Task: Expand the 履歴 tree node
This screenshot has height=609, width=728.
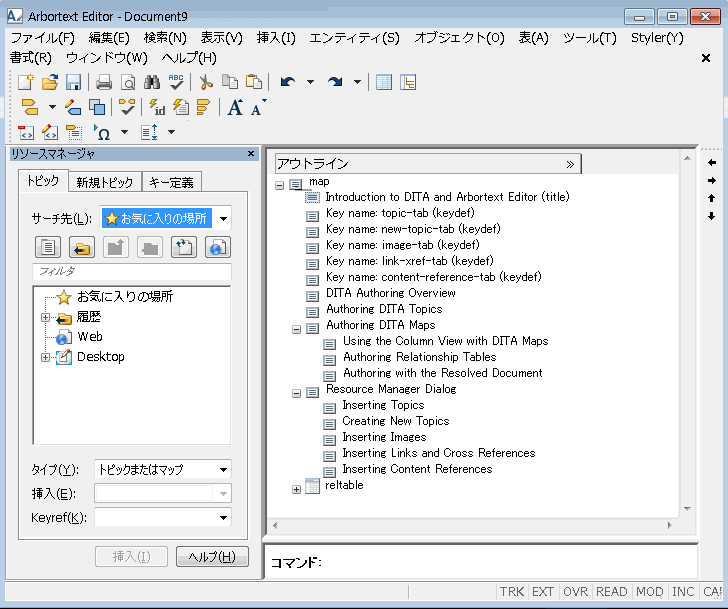Action: click(x=45, y=317)
